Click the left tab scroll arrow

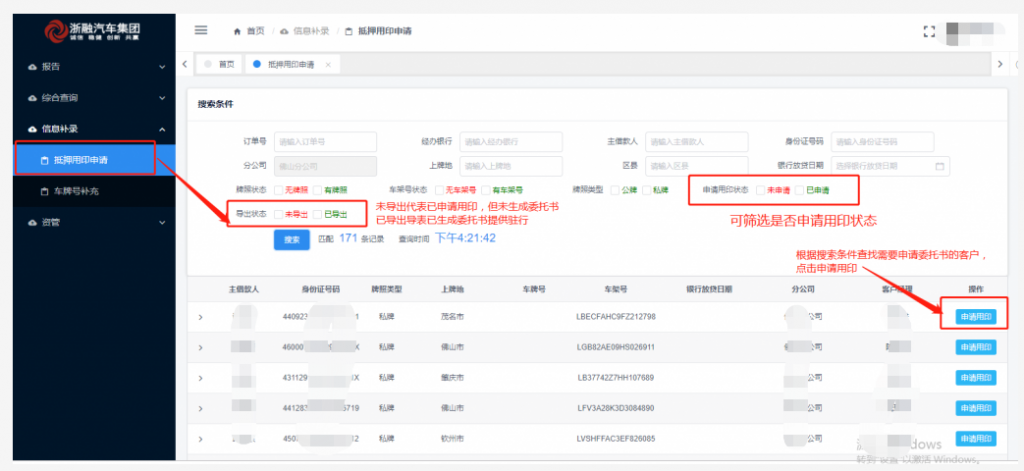(x=185, y=64)
